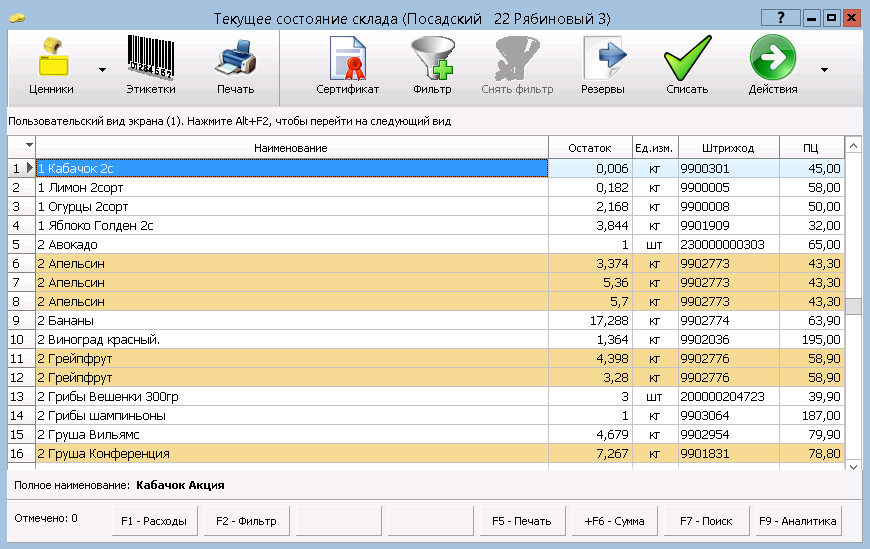Viewport: 870px width, 549px height.
Task: Sort by Наименование column header
Action: tap(291, 148)
